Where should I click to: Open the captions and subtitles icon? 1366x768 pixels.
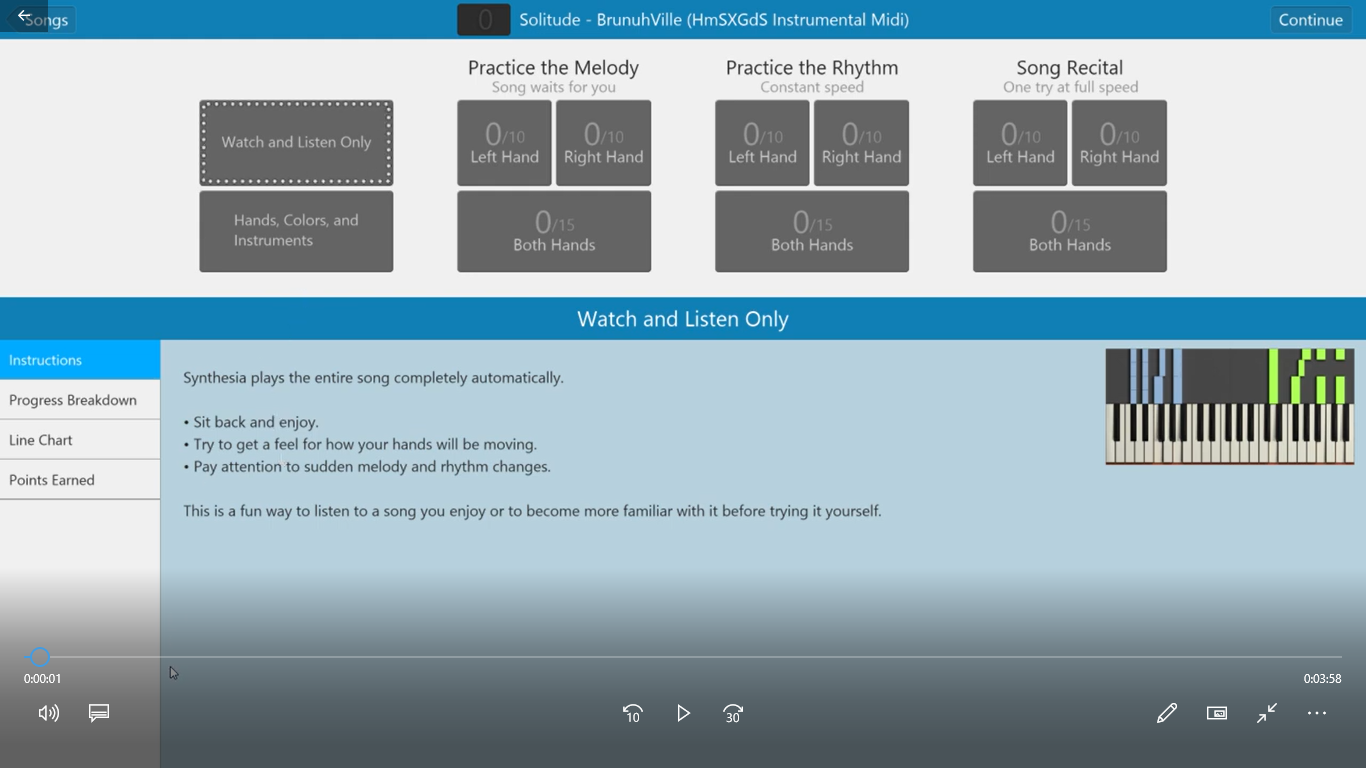point(99,713)
